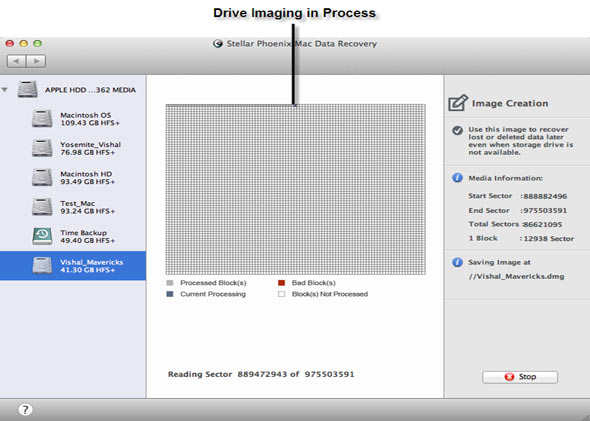Stop the drive imaging process
Viewport: 590px width, 421px height.
coord(520,377)
